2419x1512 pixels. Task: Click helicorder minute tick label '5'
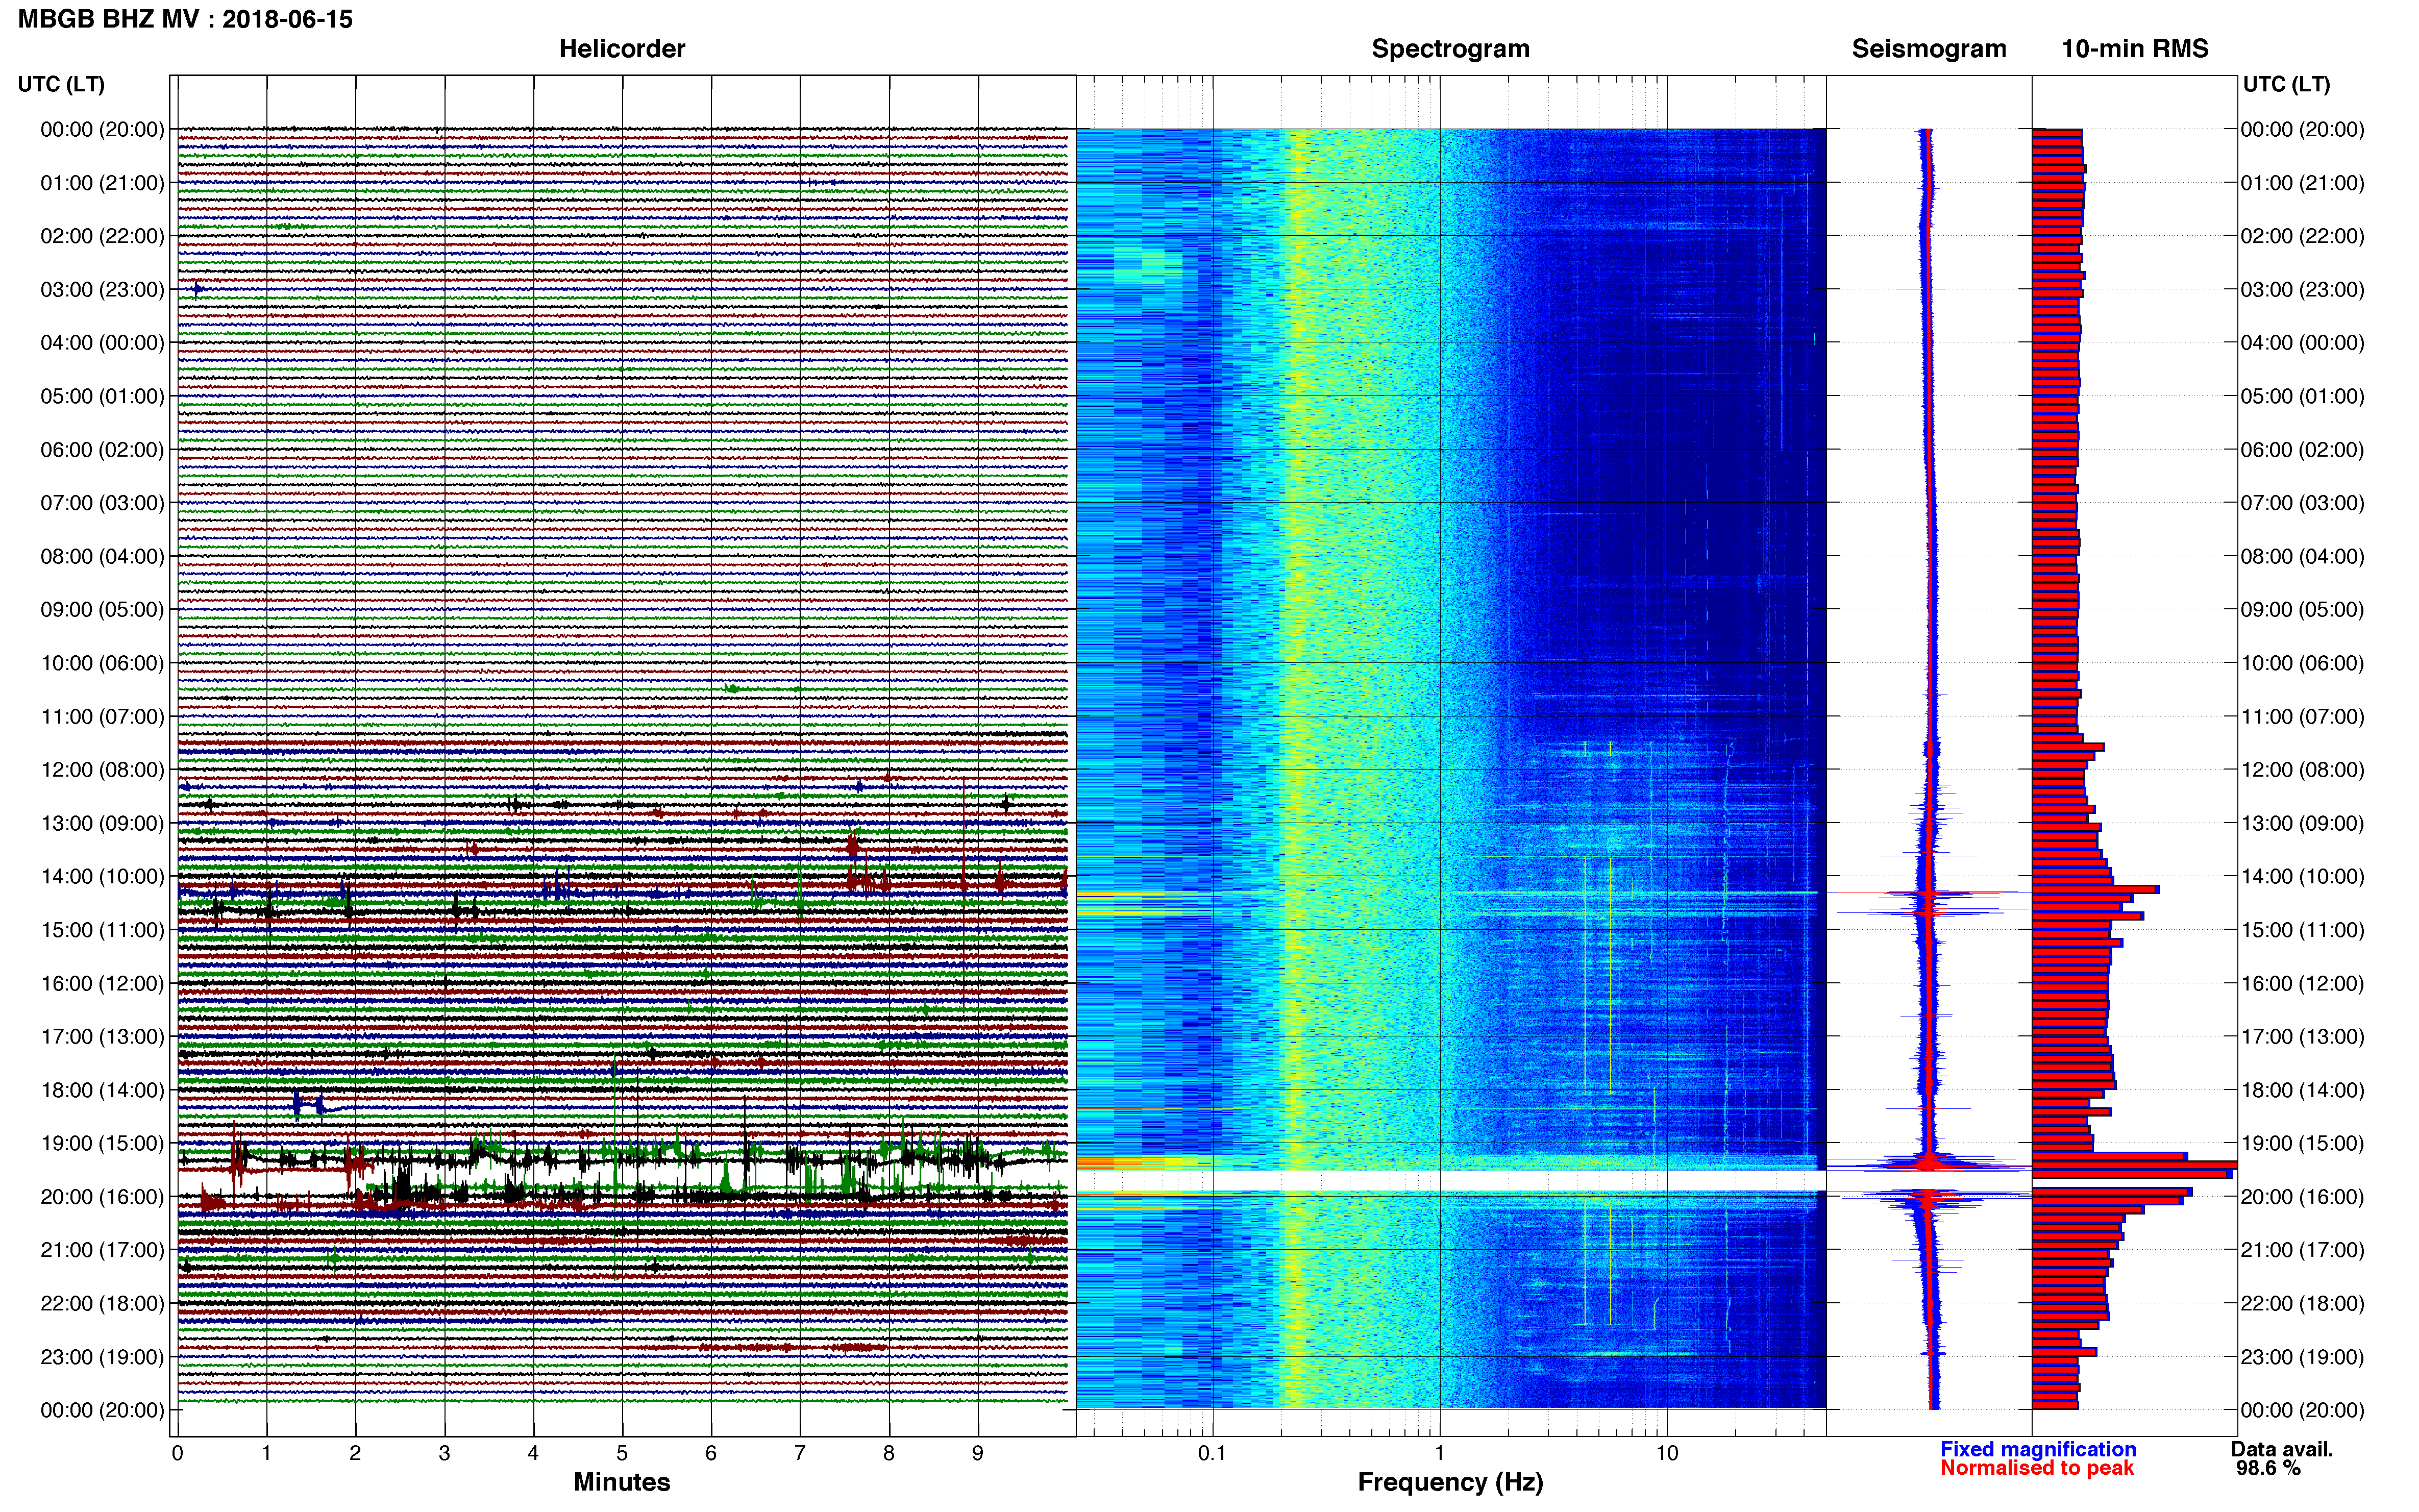pos(622,1453)
